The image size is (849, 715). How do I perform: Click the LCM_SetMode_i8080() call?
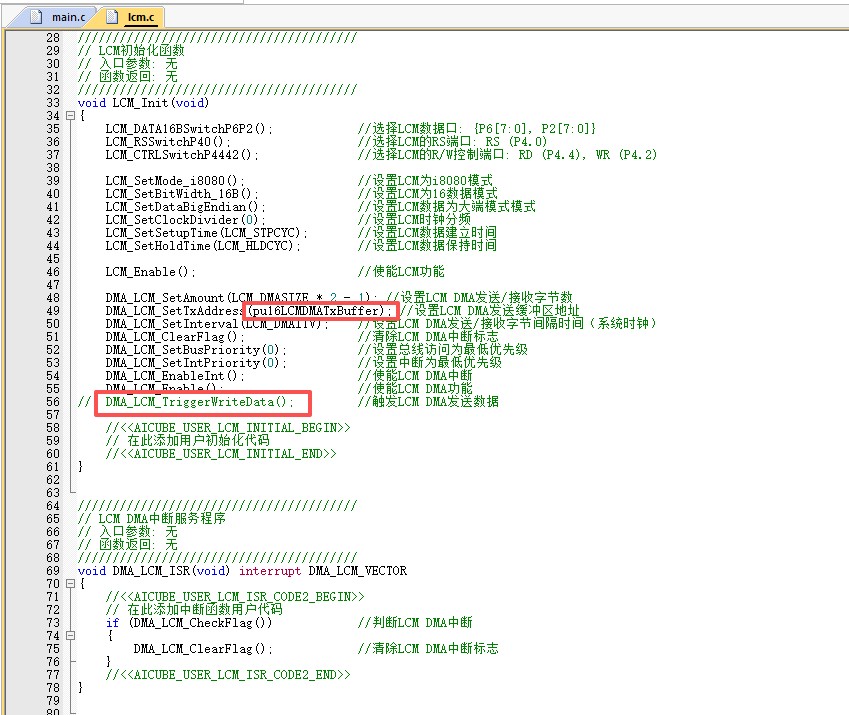click(174, 181)
